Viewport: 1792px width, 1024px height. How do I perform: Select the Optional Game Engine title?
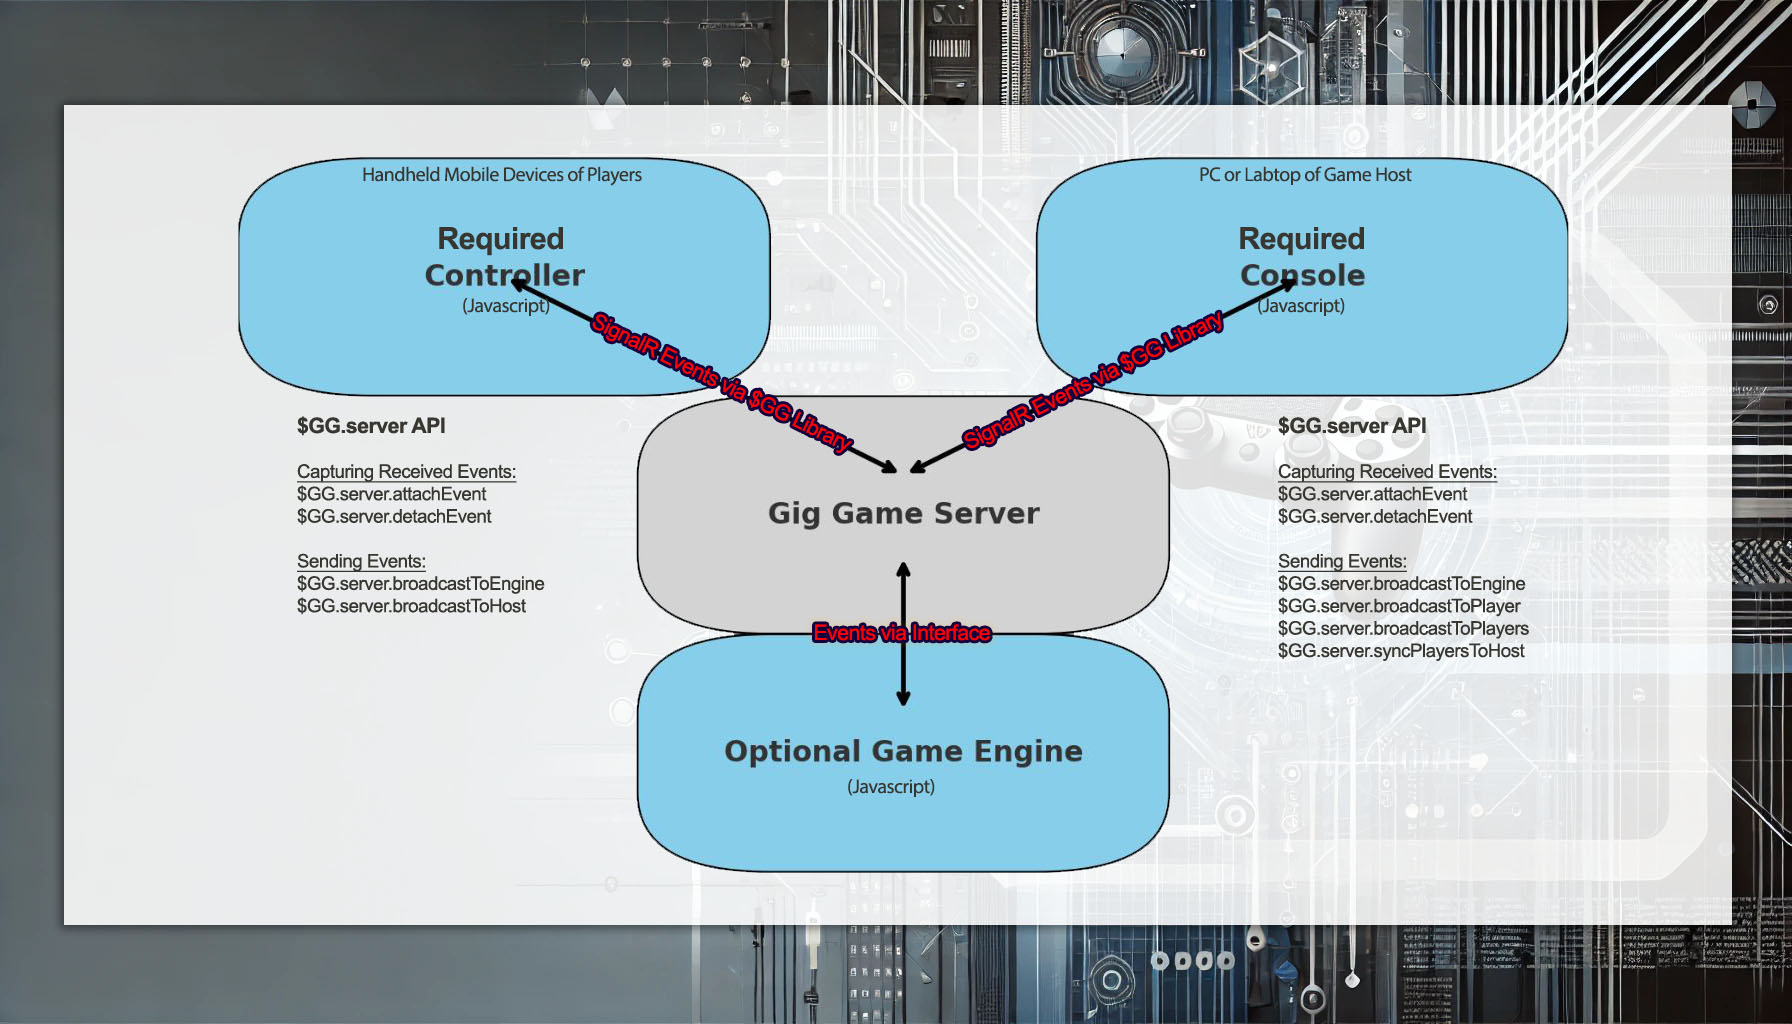(x=903, y=751)
